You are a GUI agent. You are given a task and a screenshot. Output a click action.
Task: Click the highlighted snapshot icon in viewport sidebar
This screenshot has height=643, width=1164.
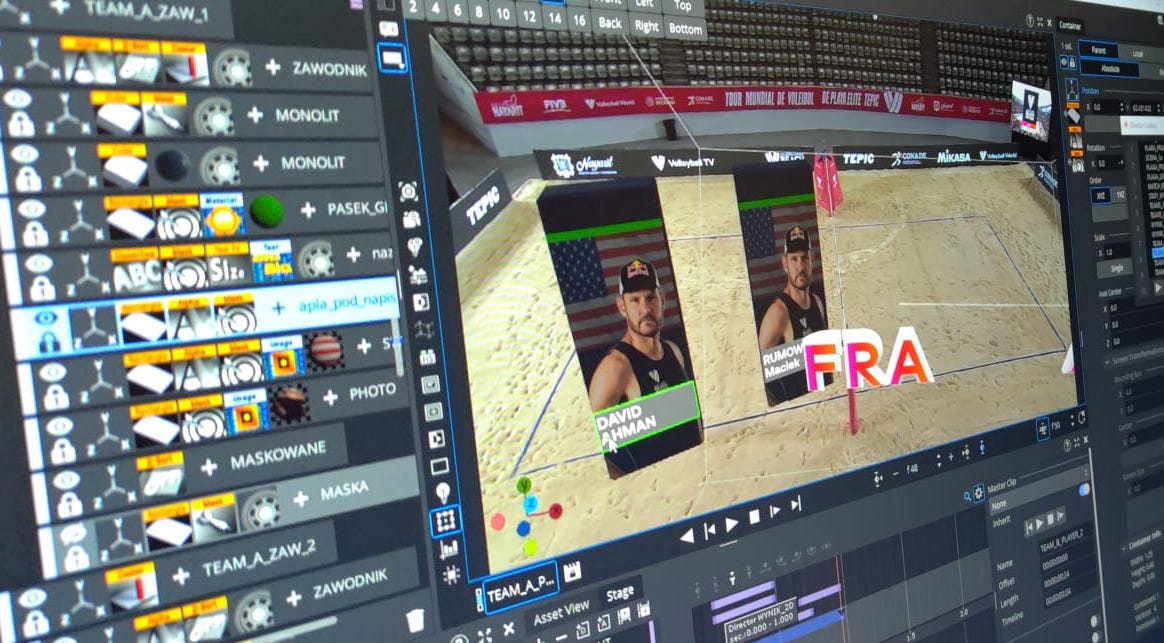click(391, 58)
